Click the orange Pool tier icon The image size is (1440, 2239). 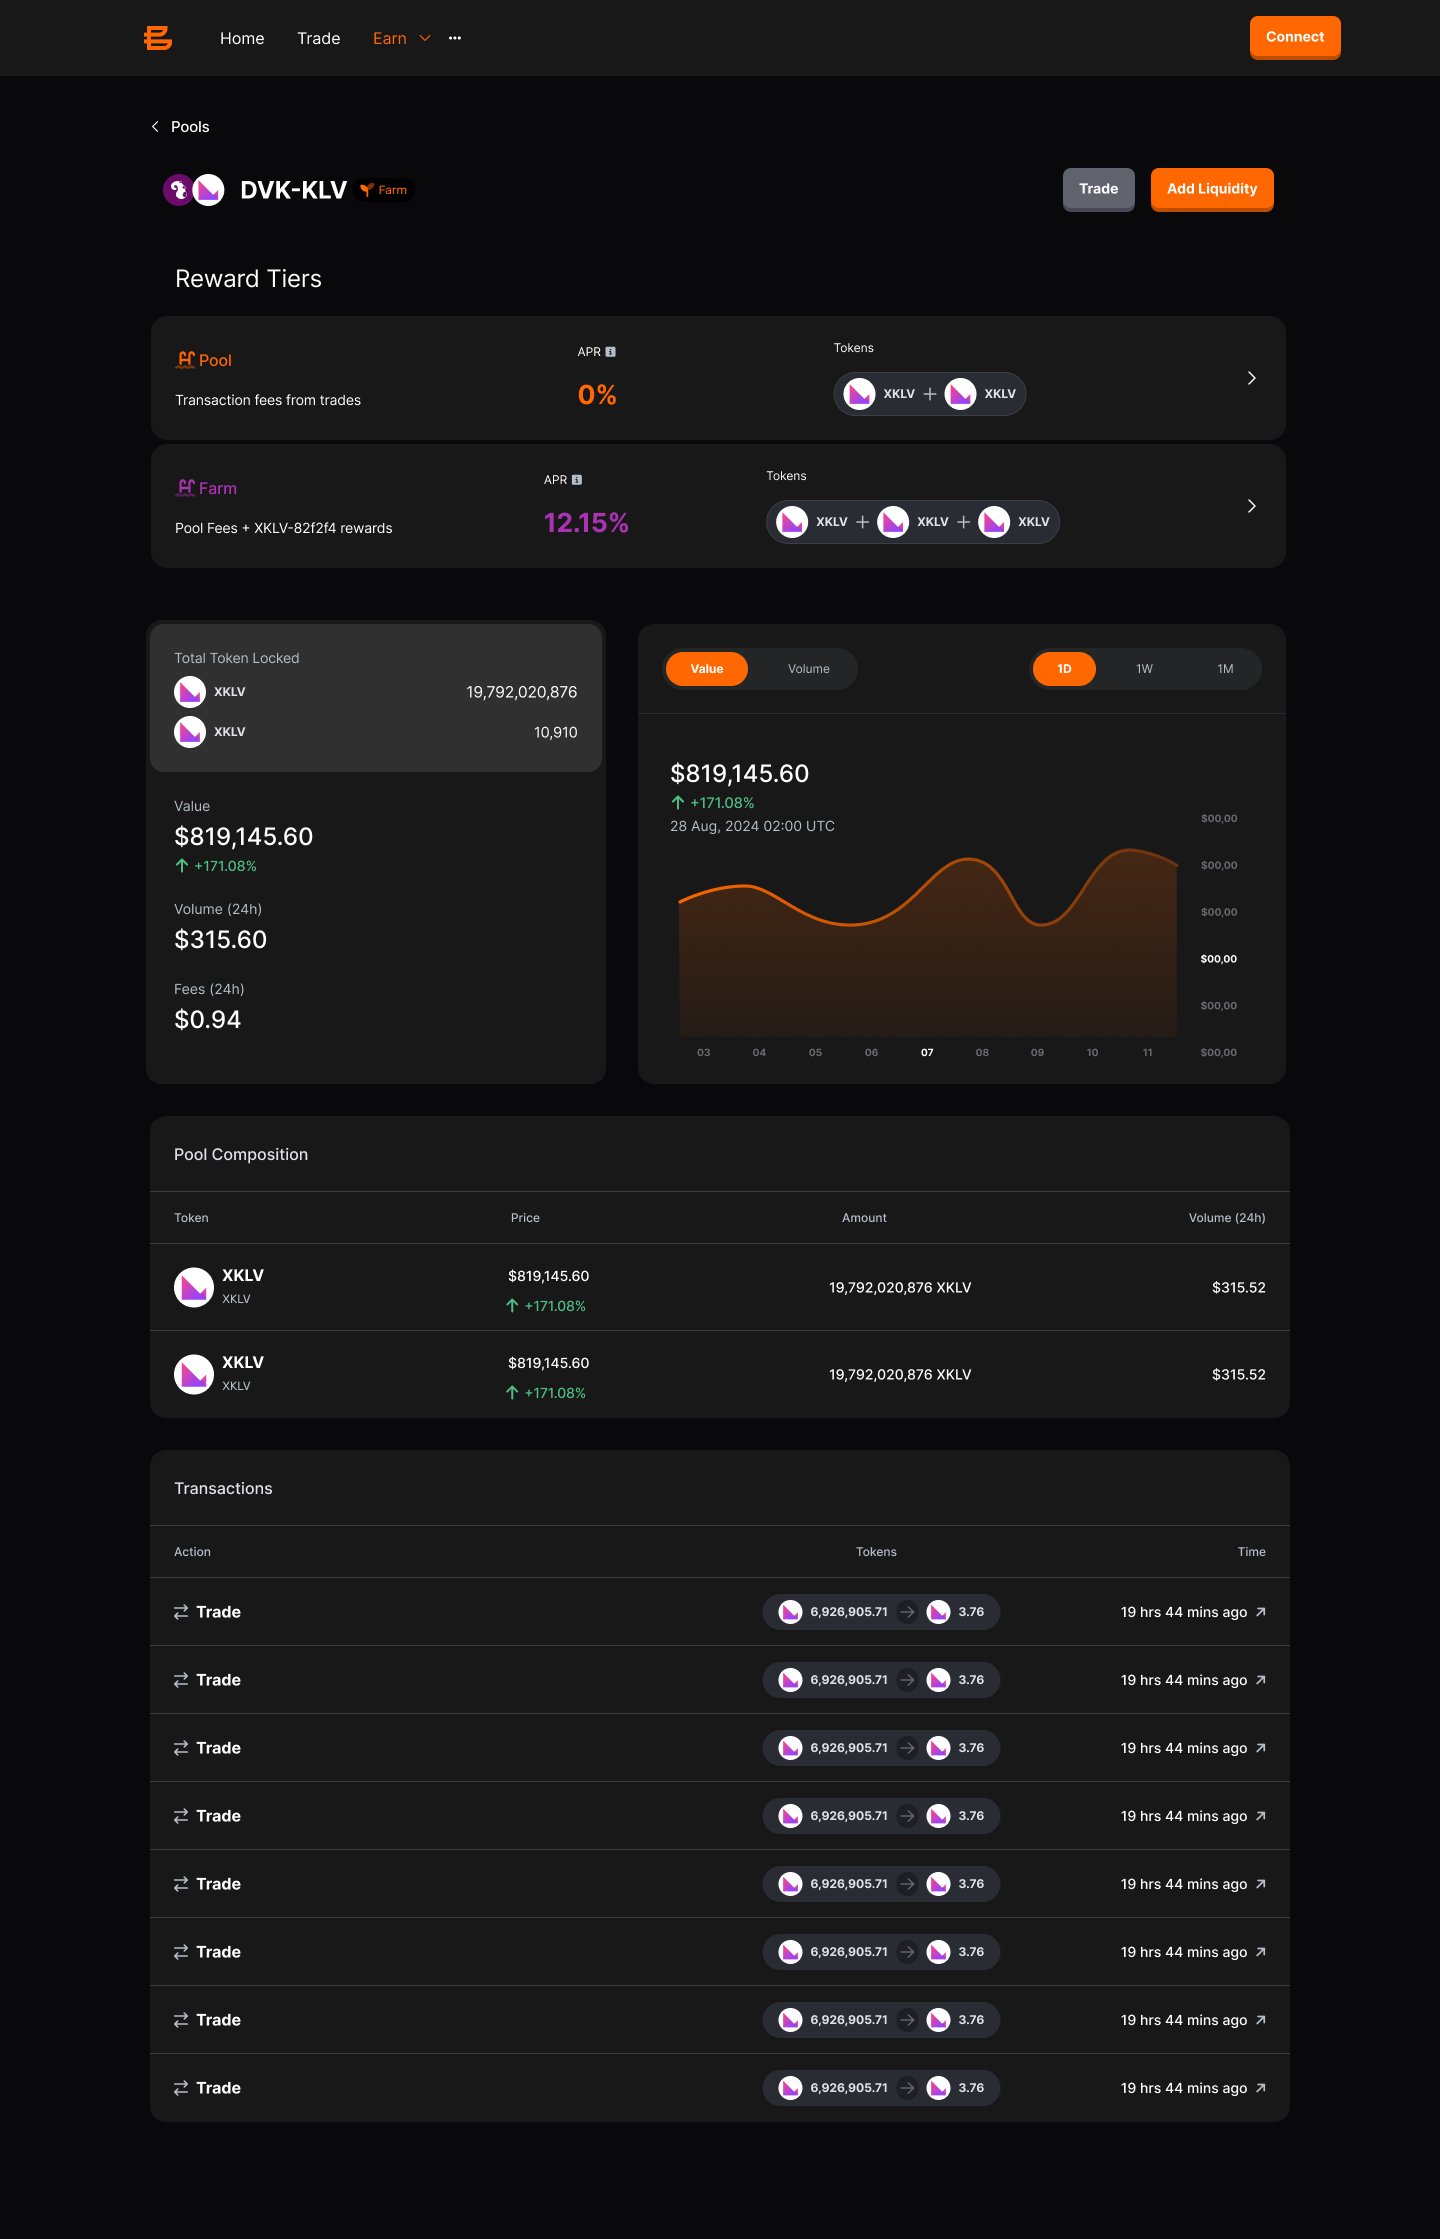186,359
